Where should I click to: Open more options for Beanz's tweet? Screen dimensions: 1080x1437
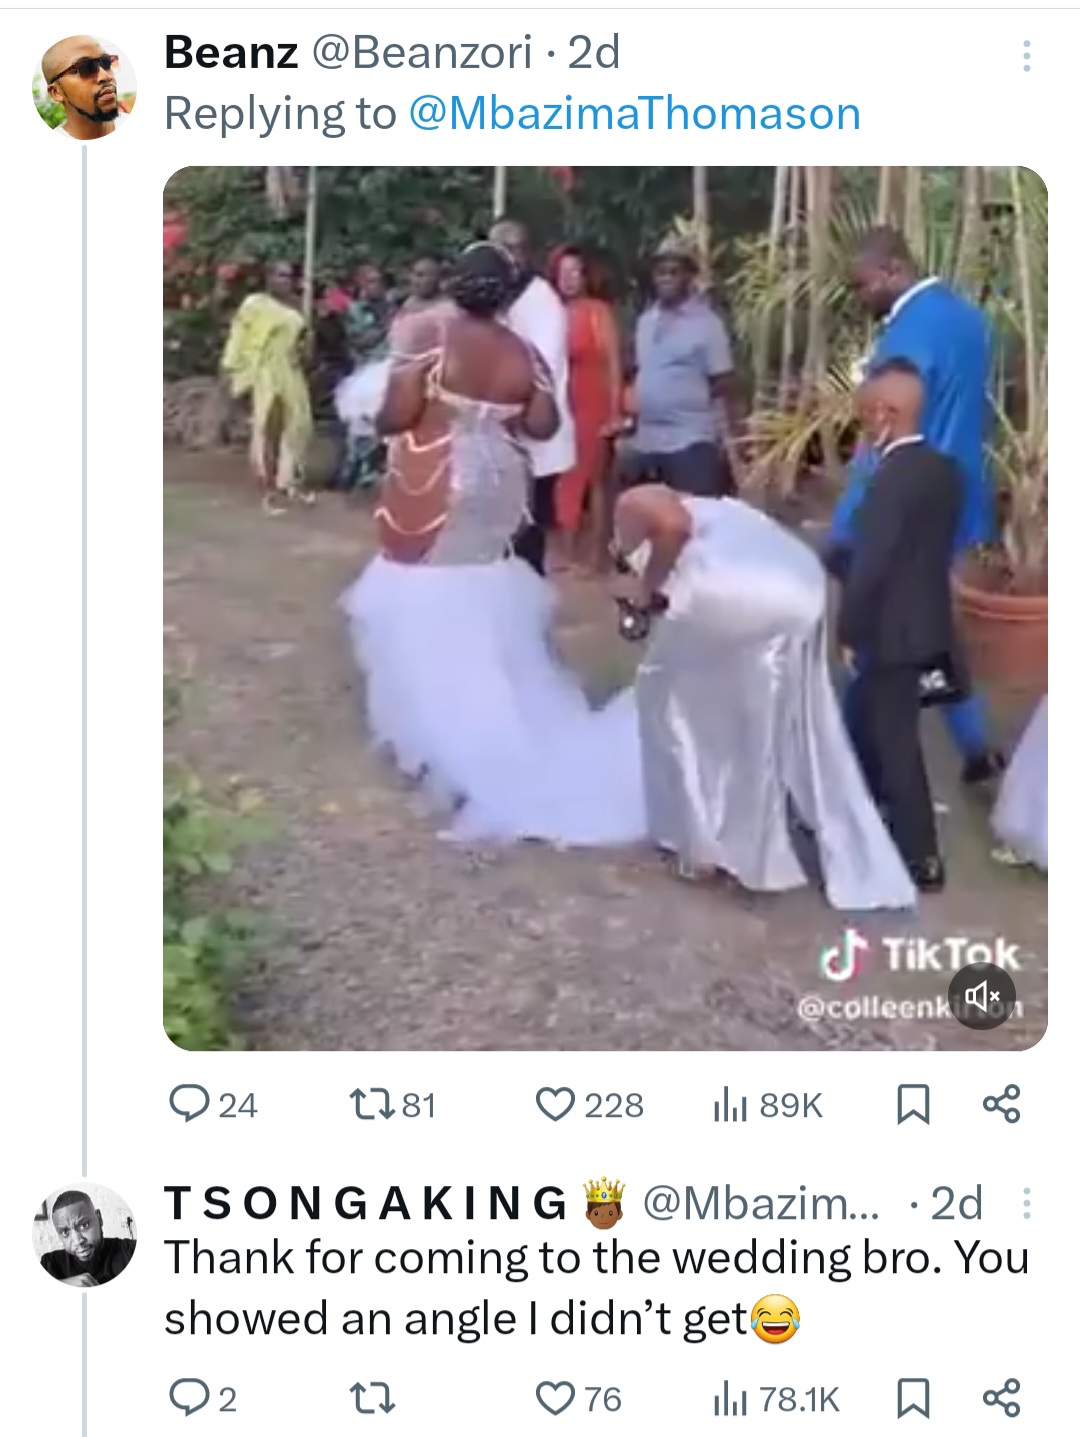pos(1026,56)
